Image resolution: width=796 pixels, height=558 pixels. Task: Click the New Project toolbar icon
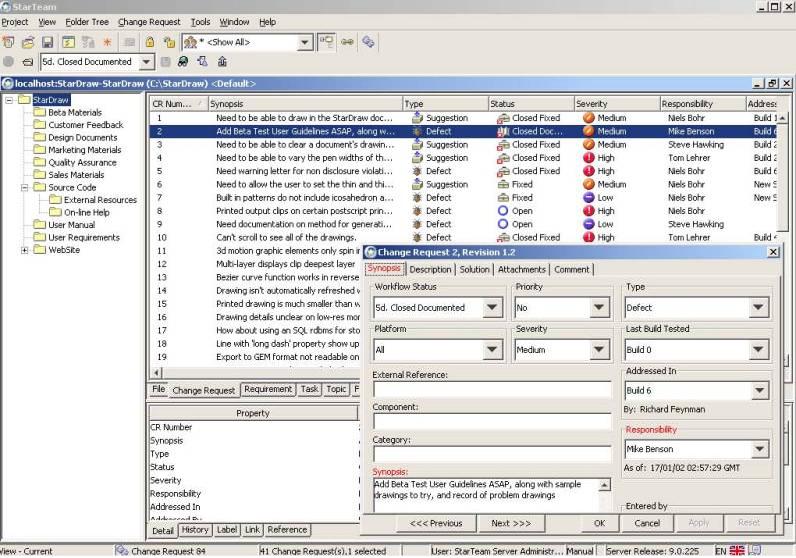pyautogui.click(x=9, y=42)
